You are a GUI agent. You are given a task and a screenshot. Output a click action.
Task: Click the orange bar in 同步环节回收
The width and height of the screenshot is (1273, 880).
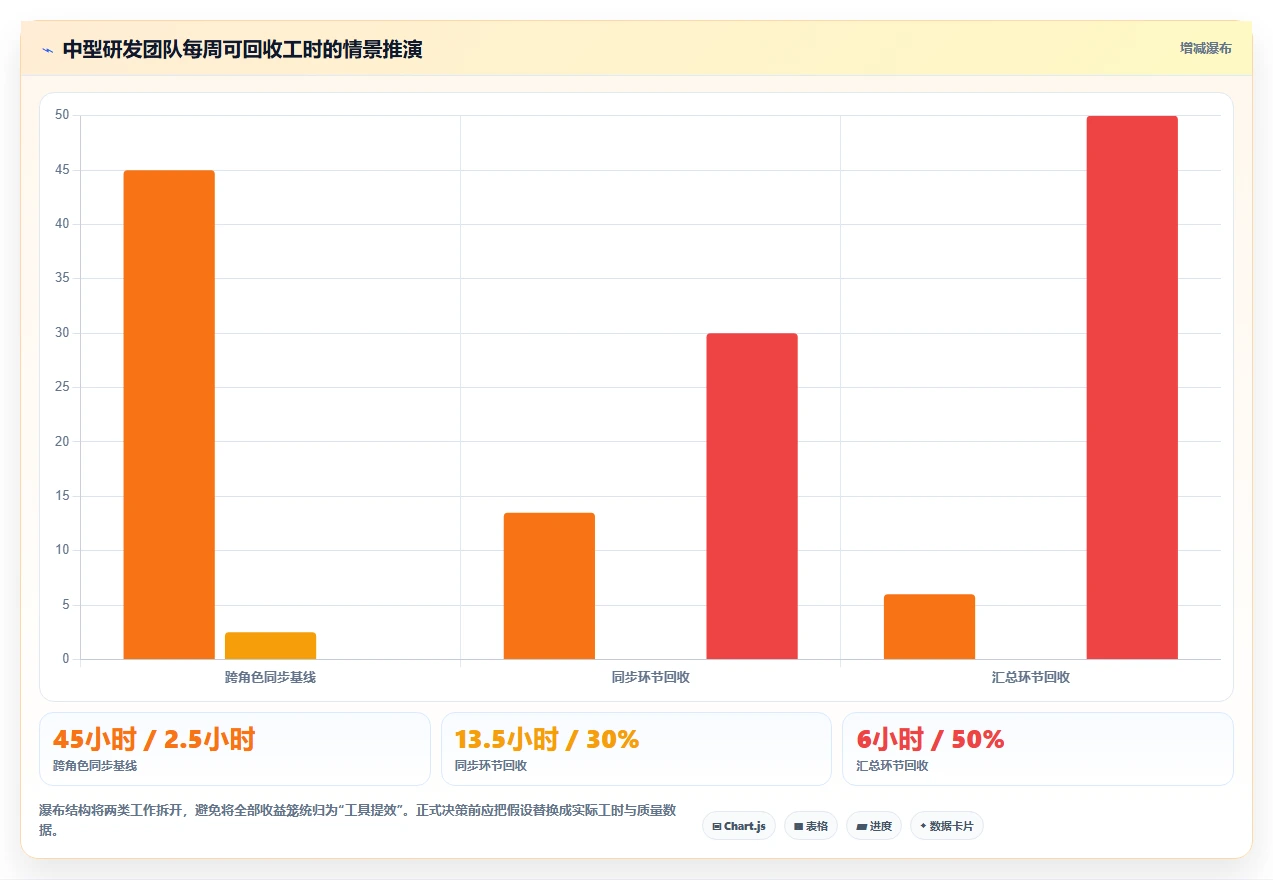coord(549,586)
